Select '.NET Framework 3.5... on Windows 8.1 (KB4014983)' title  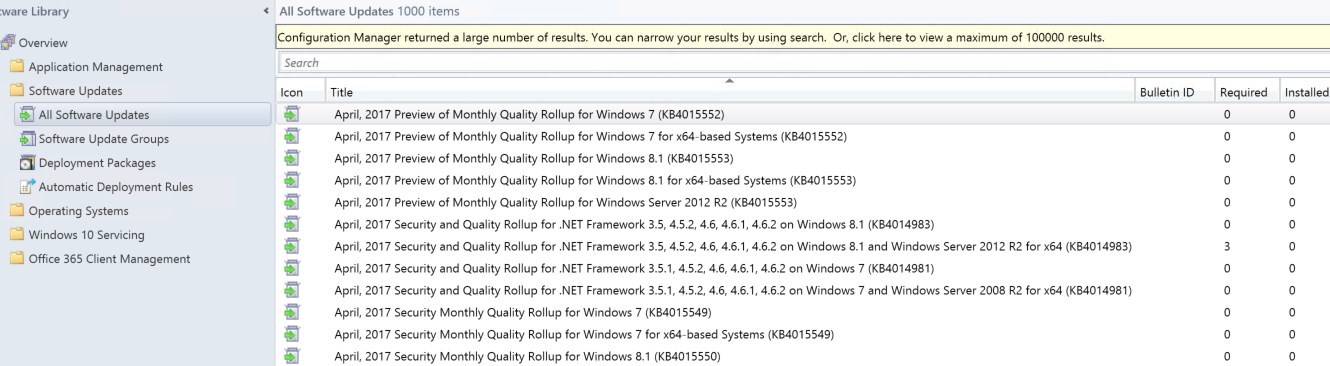(x=635, y=224)
